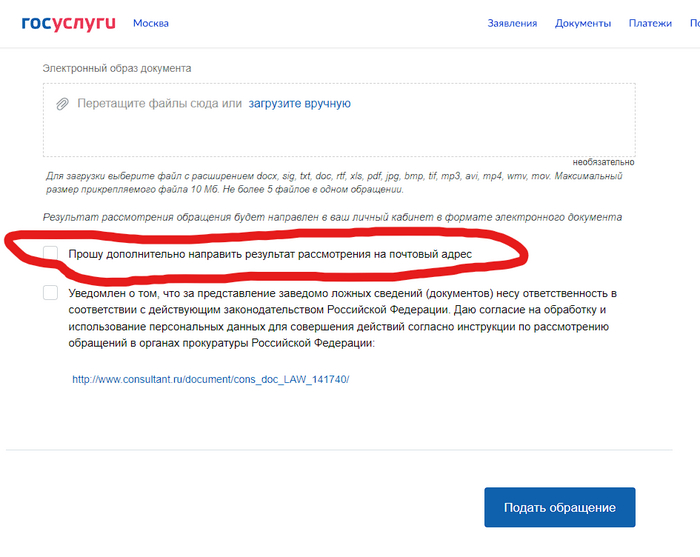
Task: Click the необязательно hint under the upload box
Action: coord(603,162)
